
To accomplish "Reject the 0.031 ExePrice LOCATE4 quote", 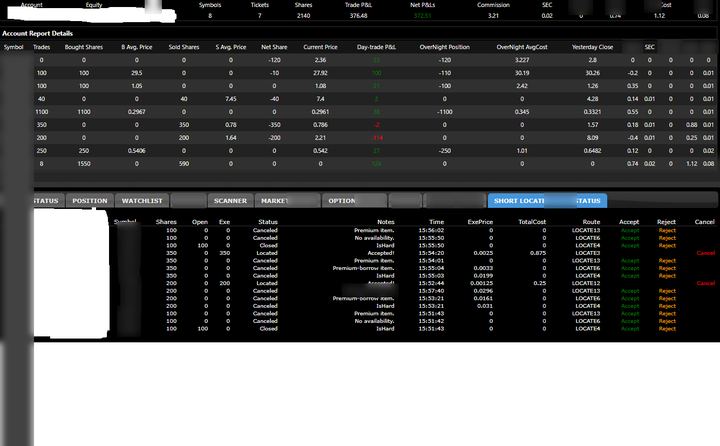I will [667, 306].
